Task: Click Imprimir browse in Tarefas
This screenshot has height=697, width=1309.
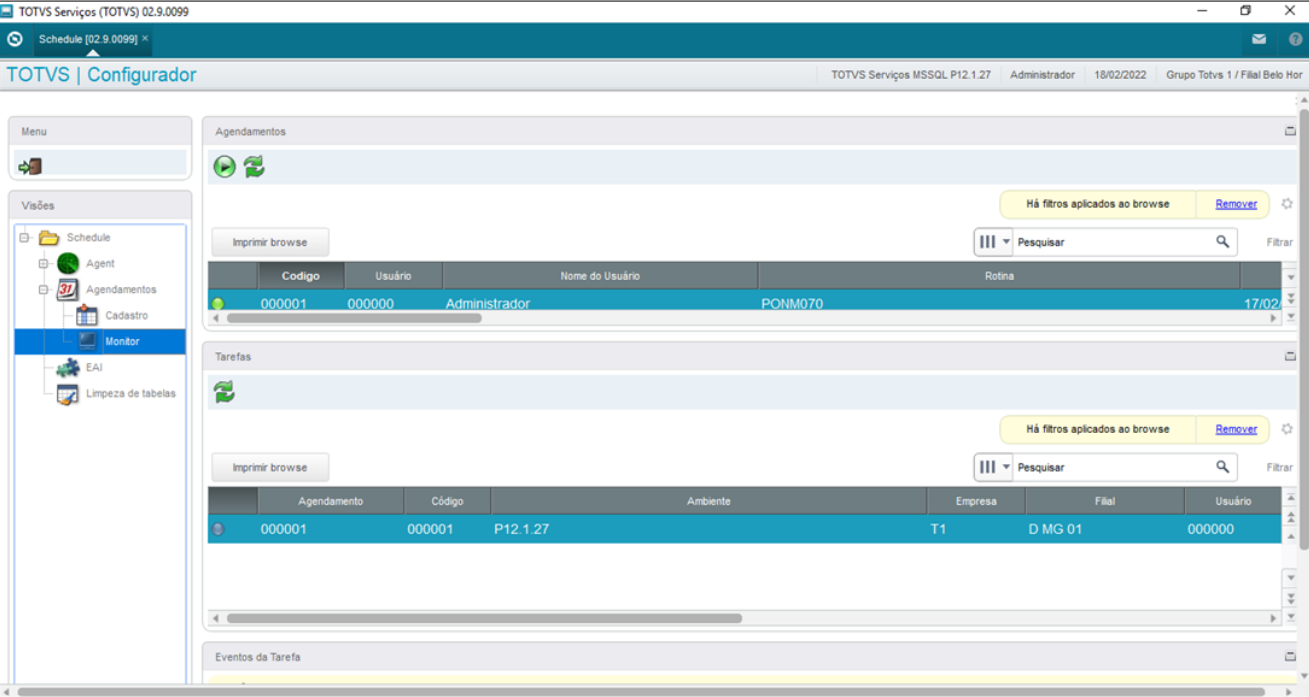Action: pos(270,467)
